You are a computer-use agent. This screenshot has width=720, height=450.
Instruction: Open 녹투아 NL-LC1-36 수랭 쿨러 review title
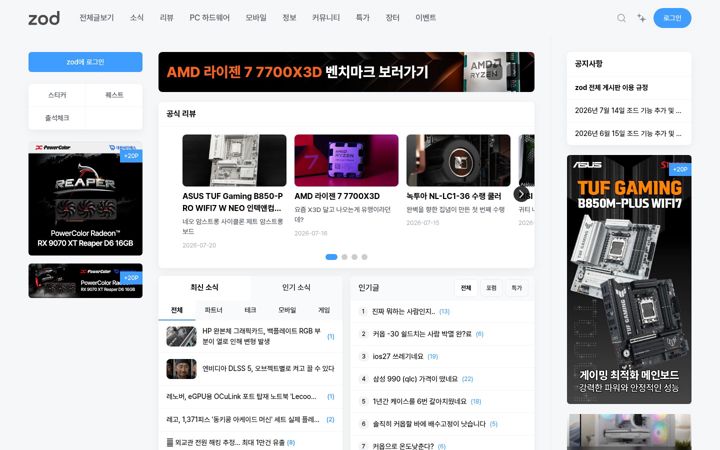[454, 196]
